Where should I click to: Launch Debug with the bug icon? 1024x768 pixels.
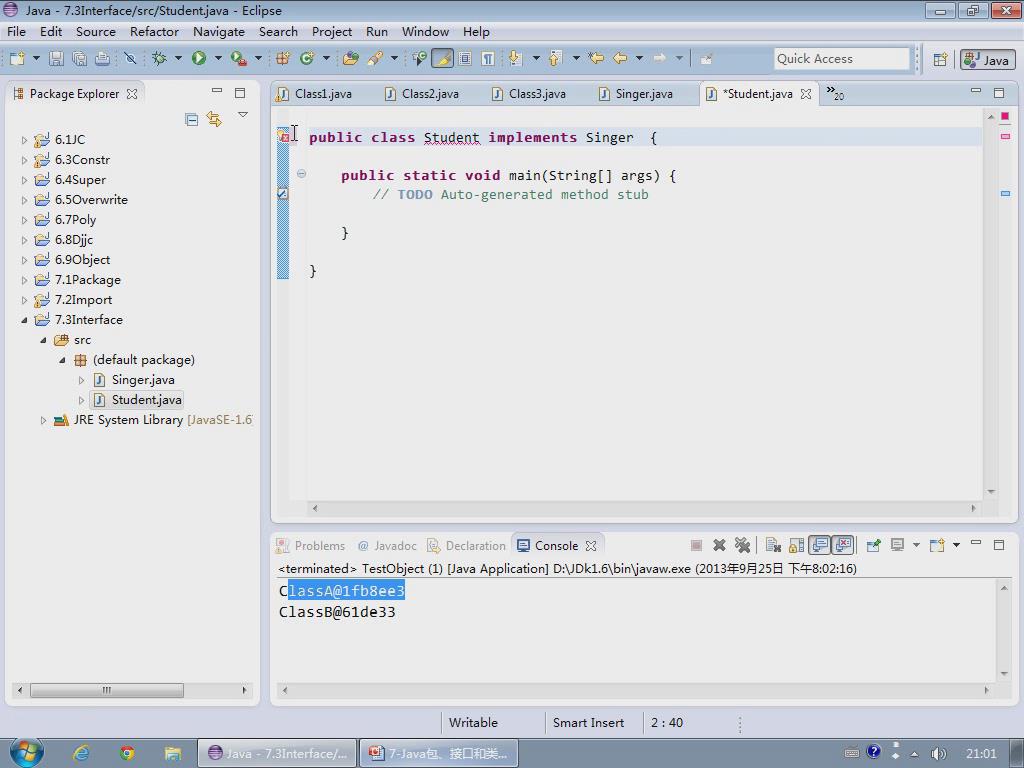159,59
